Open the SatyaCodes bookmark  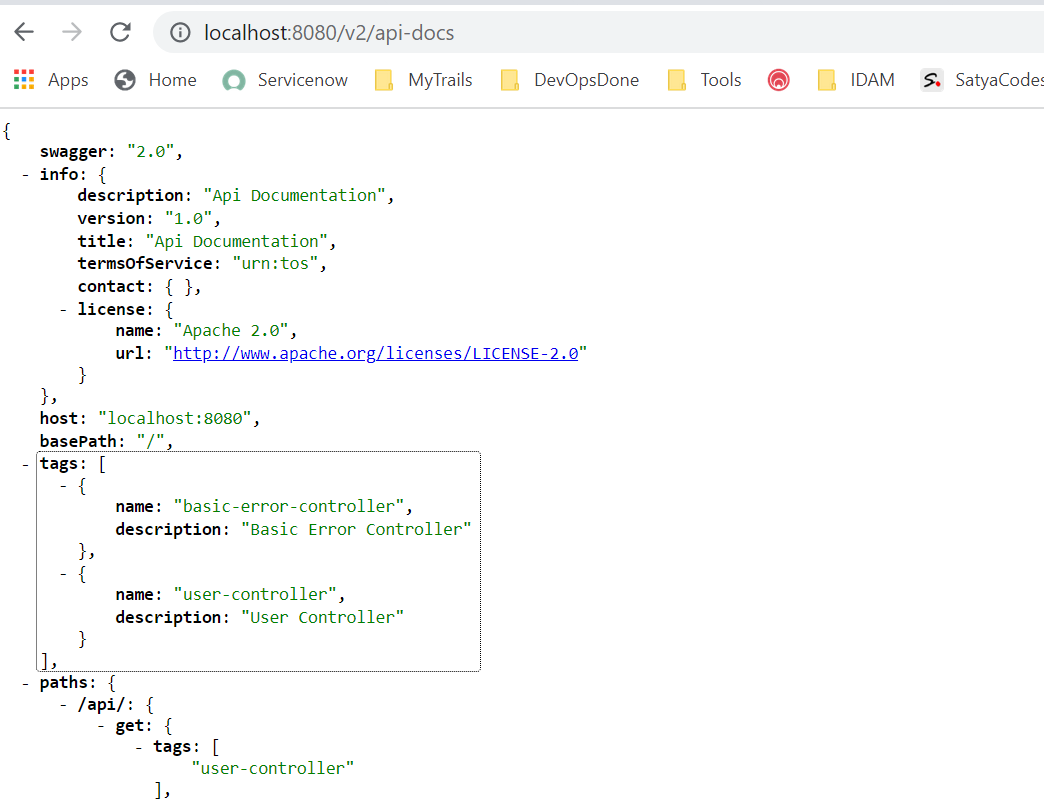[x=982, y=80]
